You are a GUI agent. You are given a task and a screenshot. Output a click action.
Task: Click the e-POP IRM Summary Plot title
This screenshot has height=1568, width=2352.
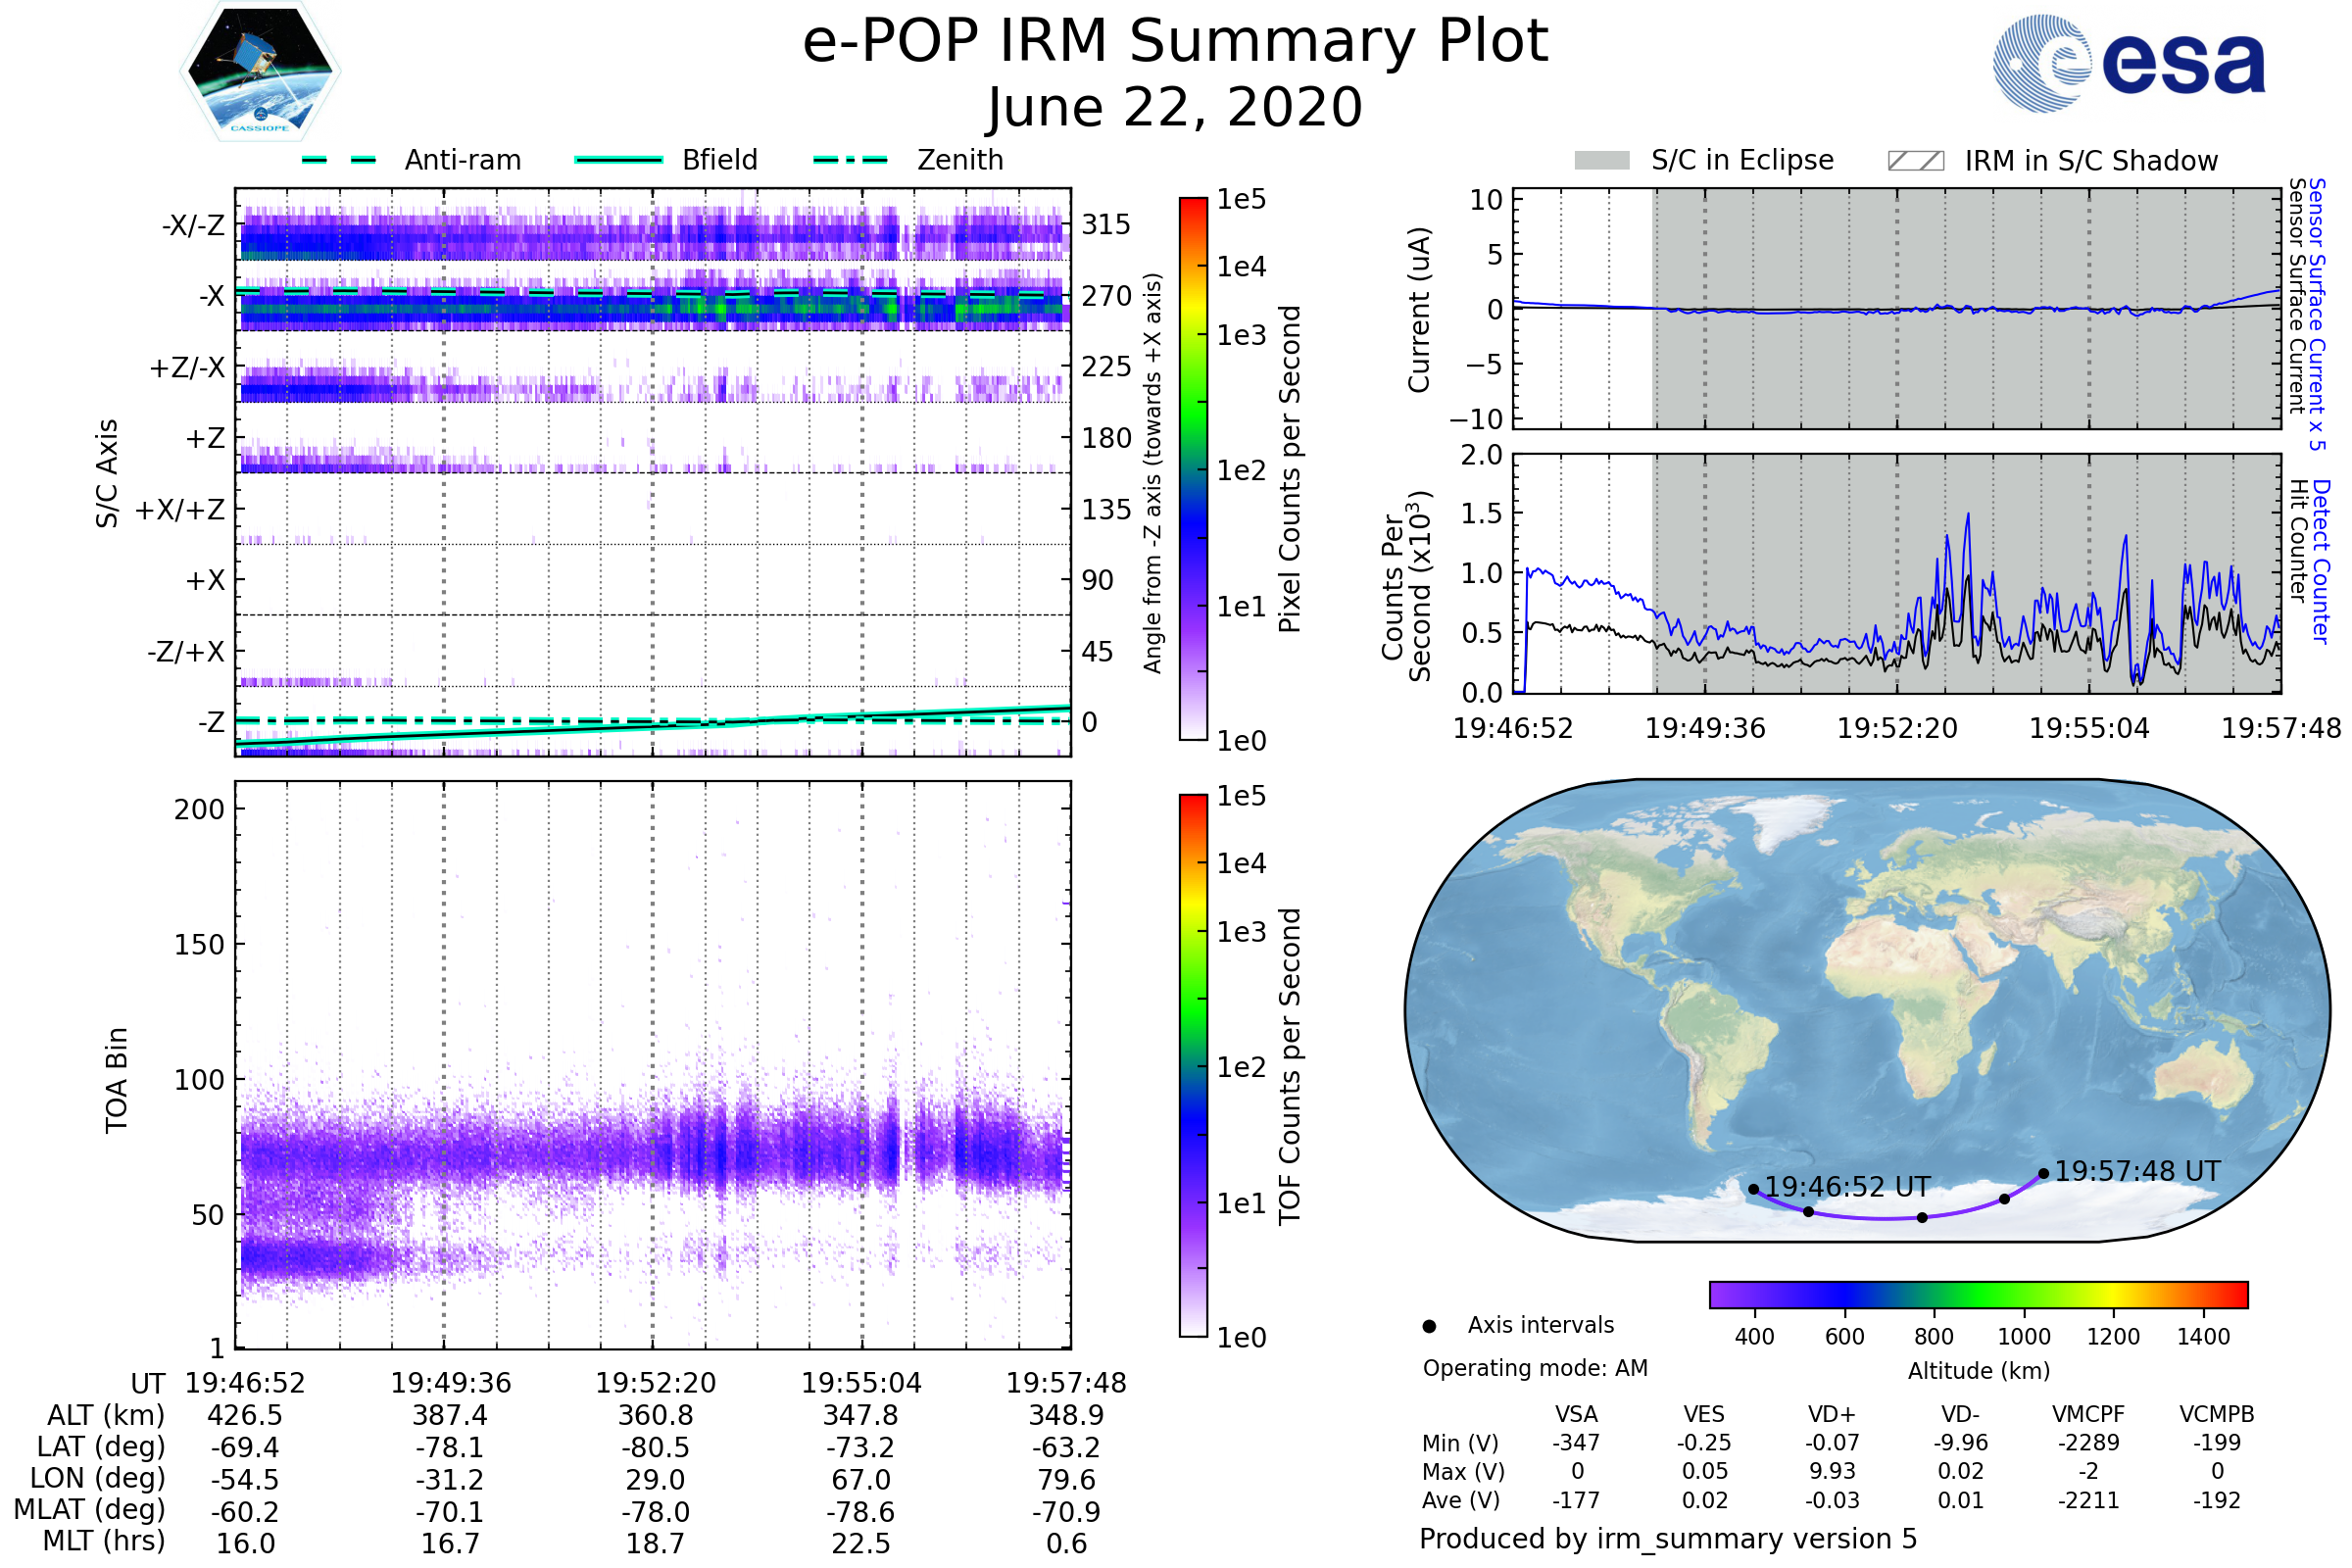click(1175, 42)
